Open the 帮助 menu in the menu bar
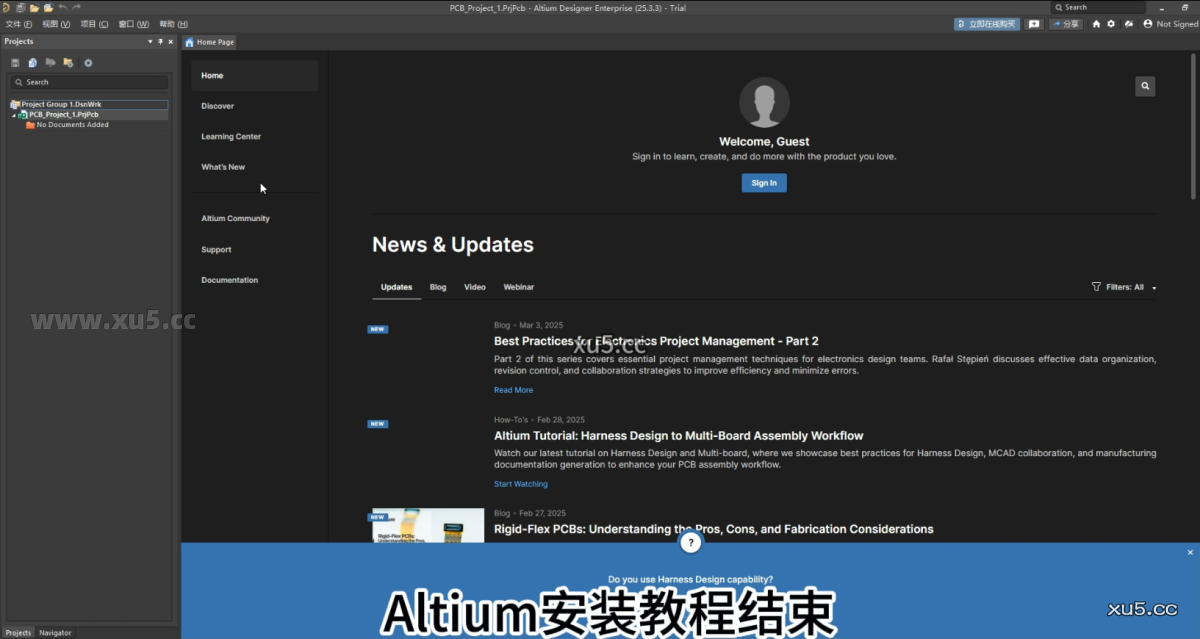Screen dimensions: 1200x639 [169, 23]
